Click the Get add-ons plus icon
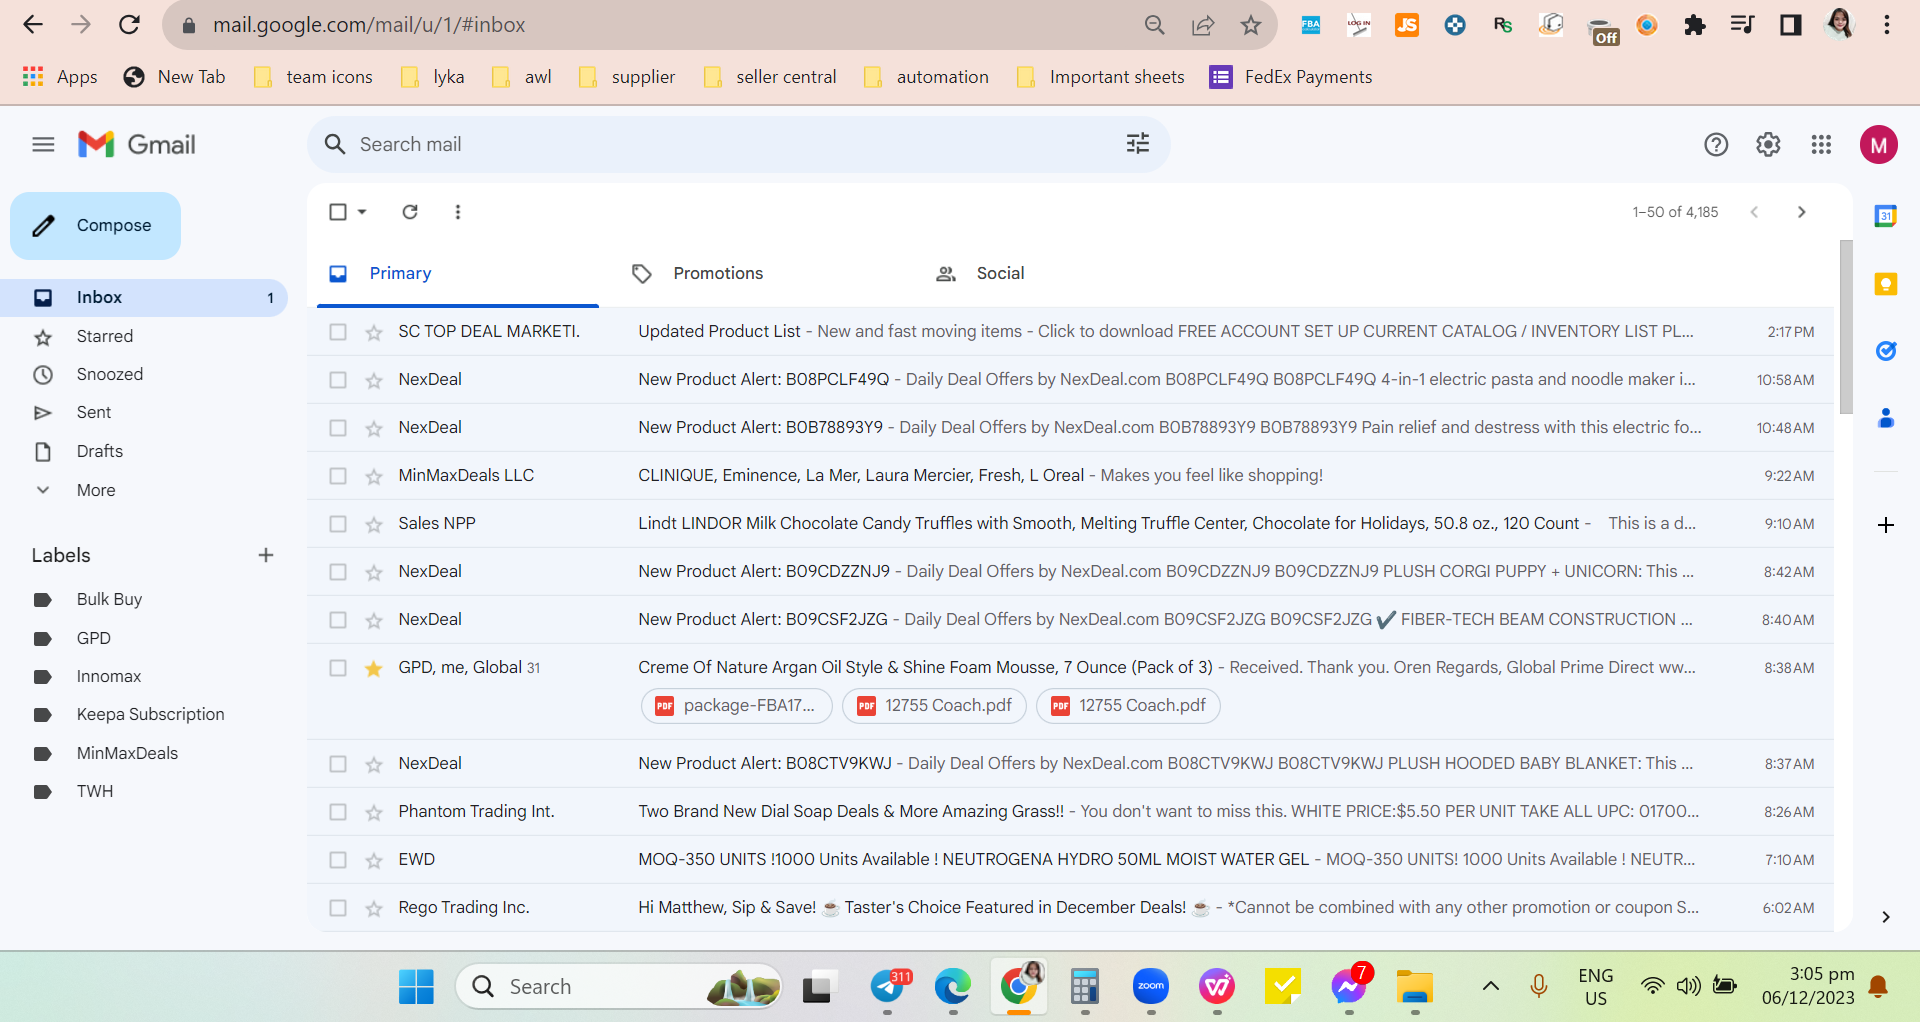Image resolution: width=1920 pixels, height=1022 pixels. point(1886,525)
